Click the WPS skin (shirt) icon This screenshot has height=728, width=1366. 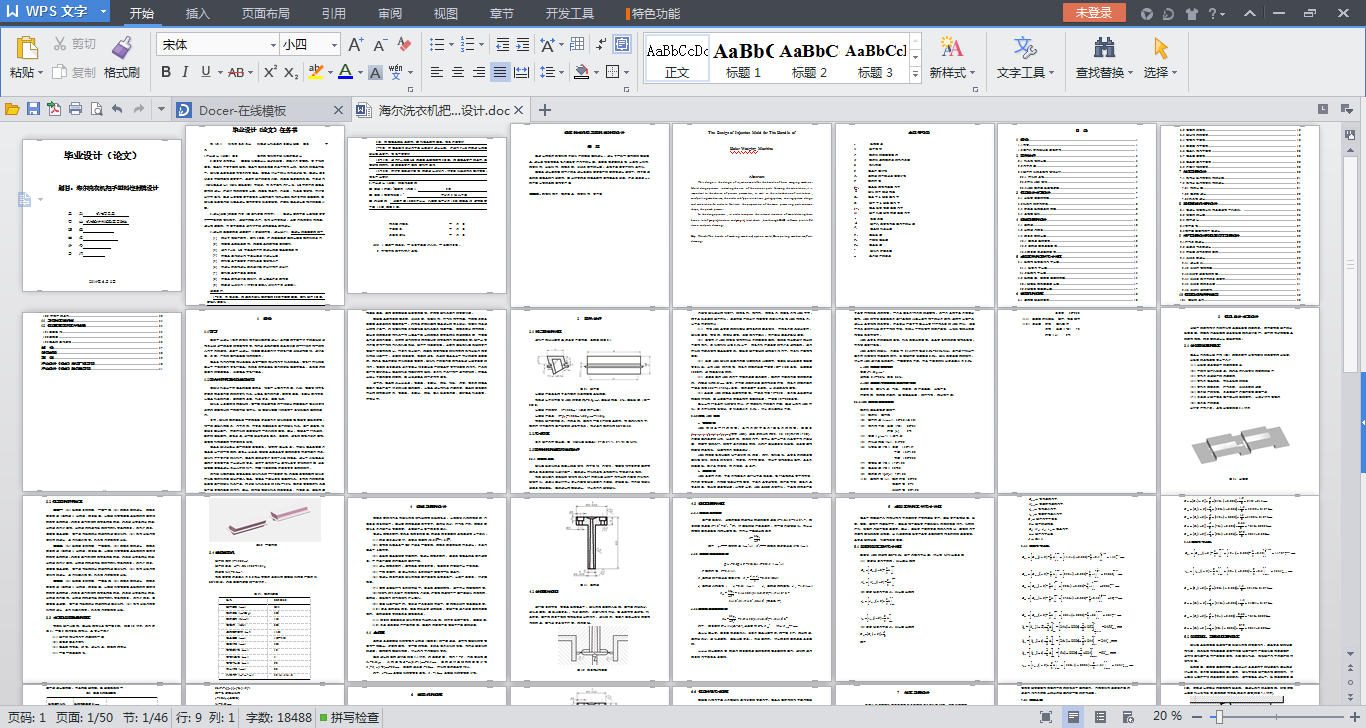[1191, 14]
